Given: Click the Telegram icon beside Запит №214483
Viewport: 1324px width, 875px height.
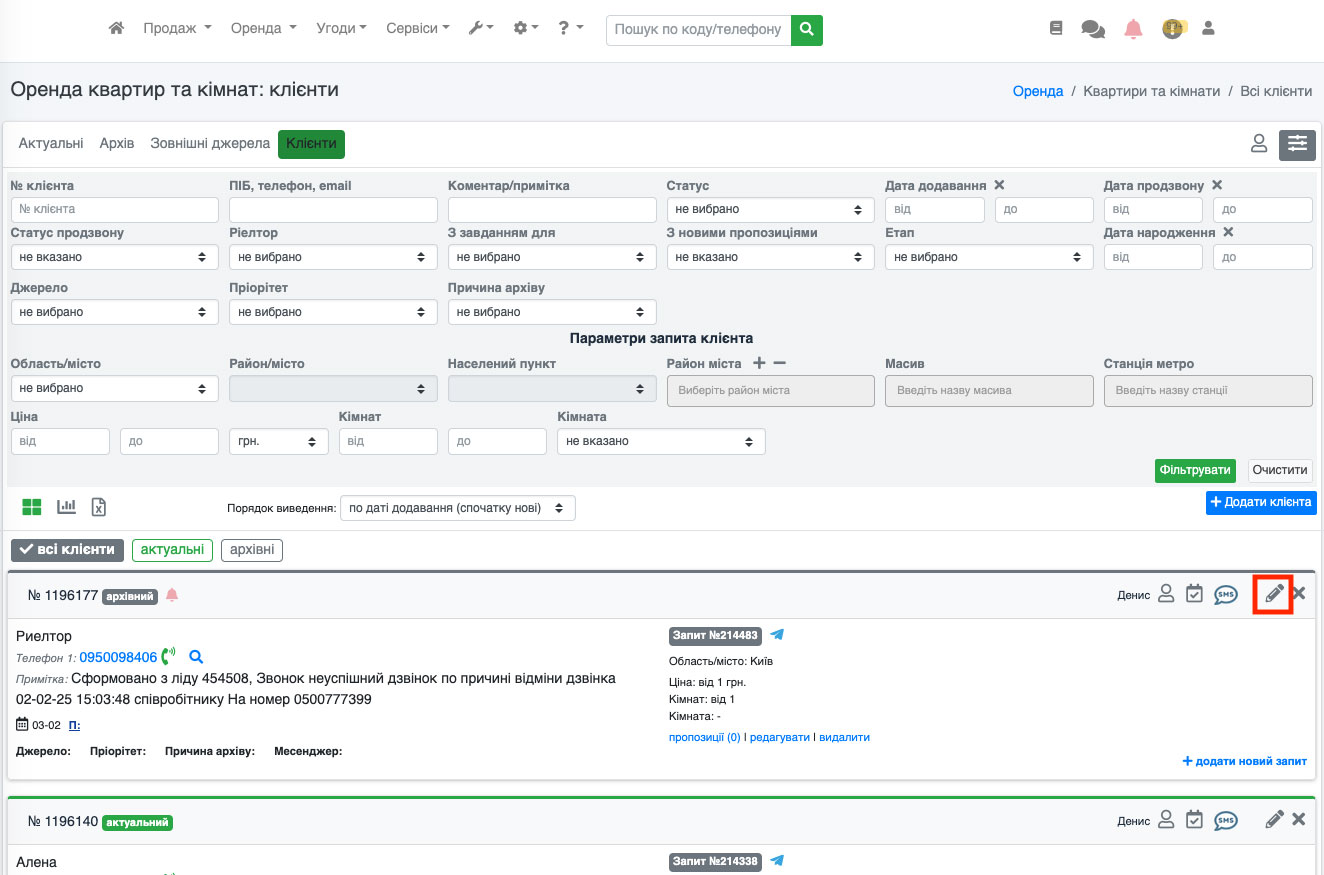Looking at the screenshot, I should (777, 635).
